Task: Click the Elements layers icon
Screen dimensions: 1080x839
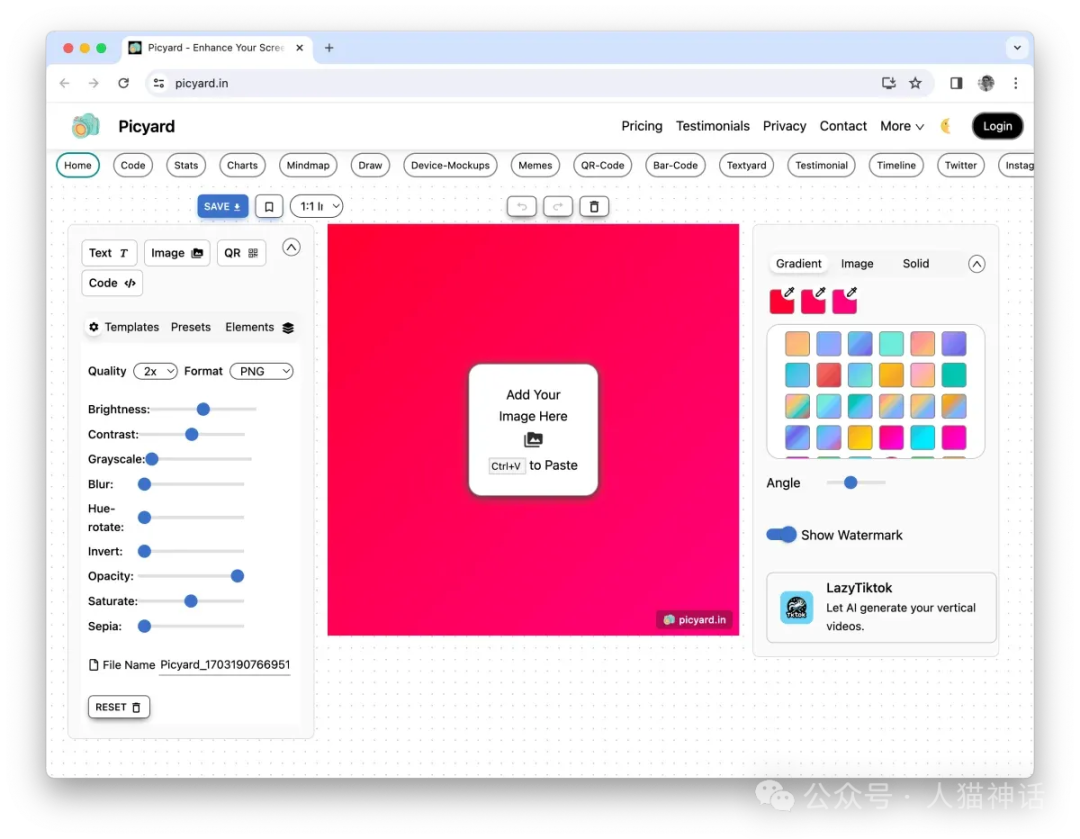Action: point(288,328)
